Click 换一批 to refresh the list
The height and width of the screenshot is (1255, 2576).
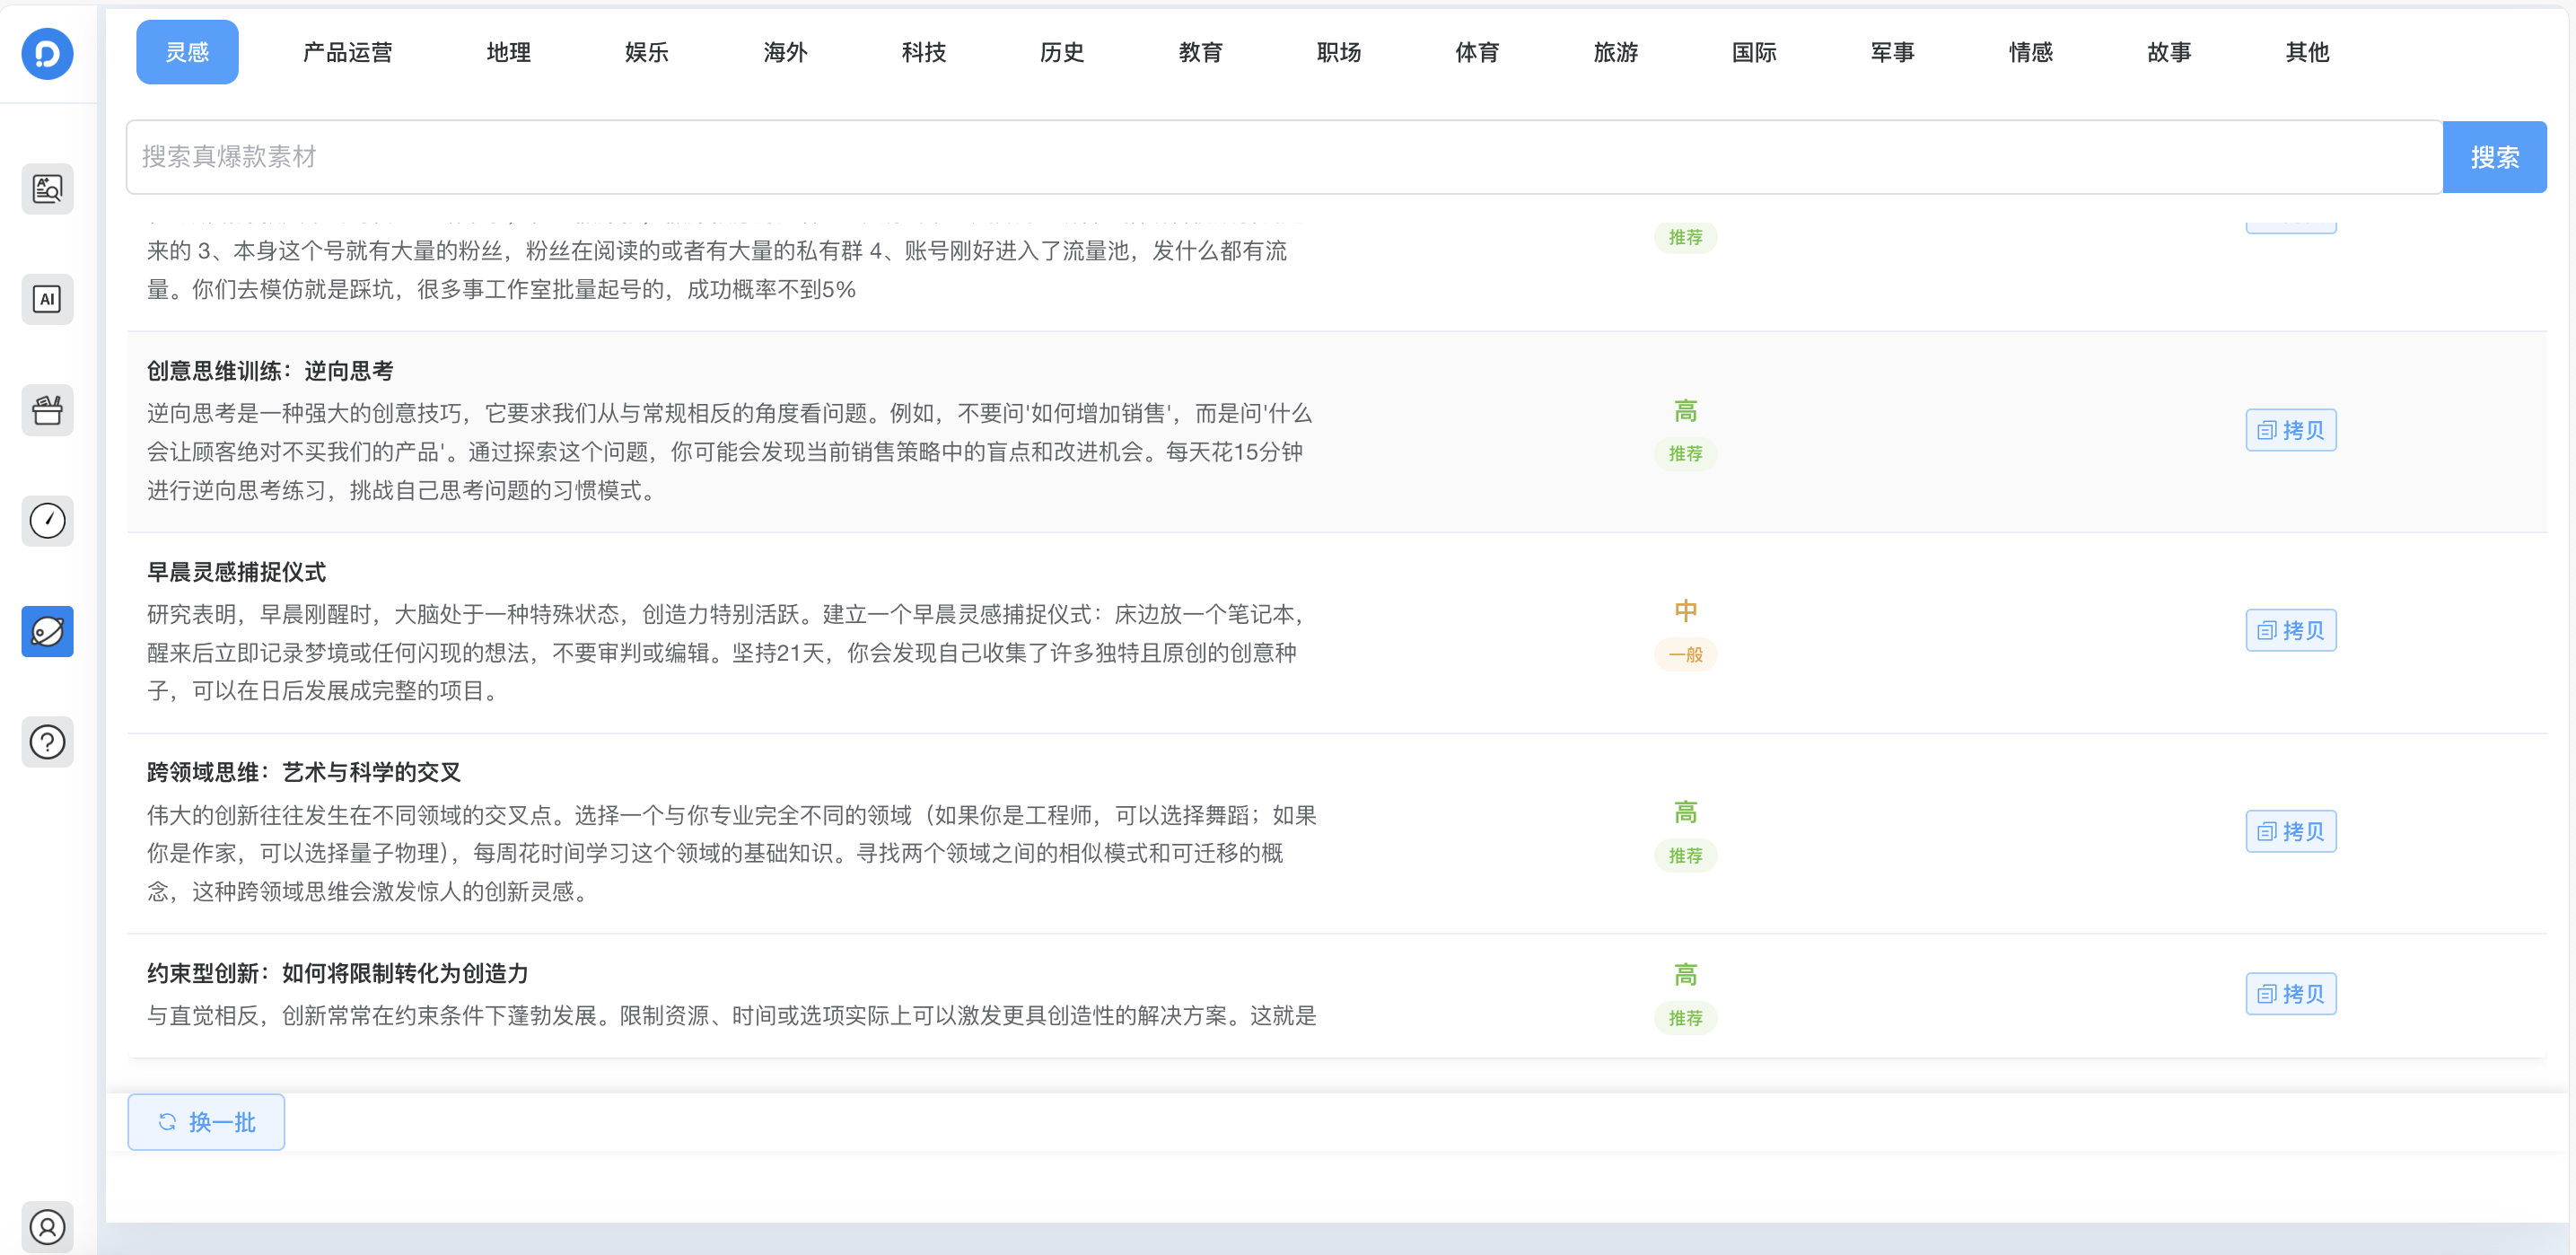[x=206, y=1122]
